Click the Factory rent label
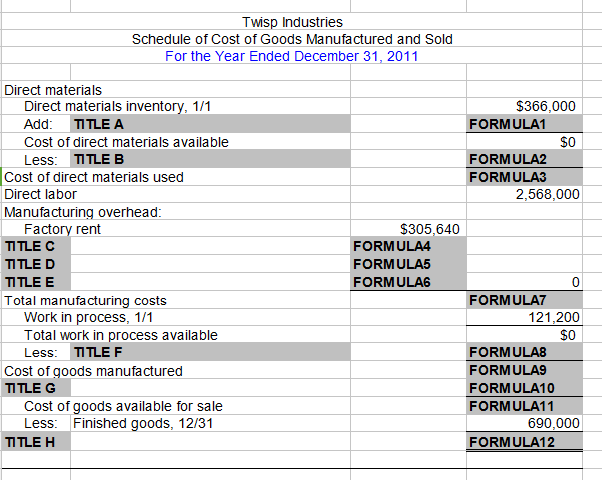The height and width of the screenshot is (480, 602). (x=62, y=229)
